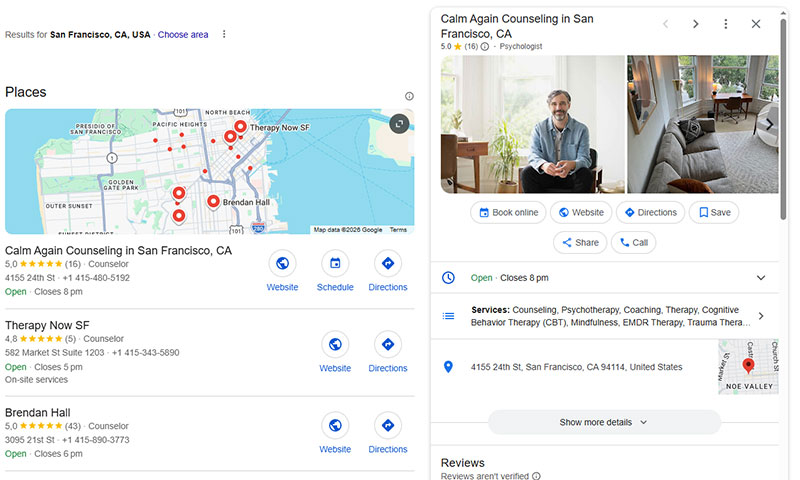Image resolution: width=800 pixels, height=480 pixels.
Task: Open the details panel more options menu
Action: pos(726,24)
